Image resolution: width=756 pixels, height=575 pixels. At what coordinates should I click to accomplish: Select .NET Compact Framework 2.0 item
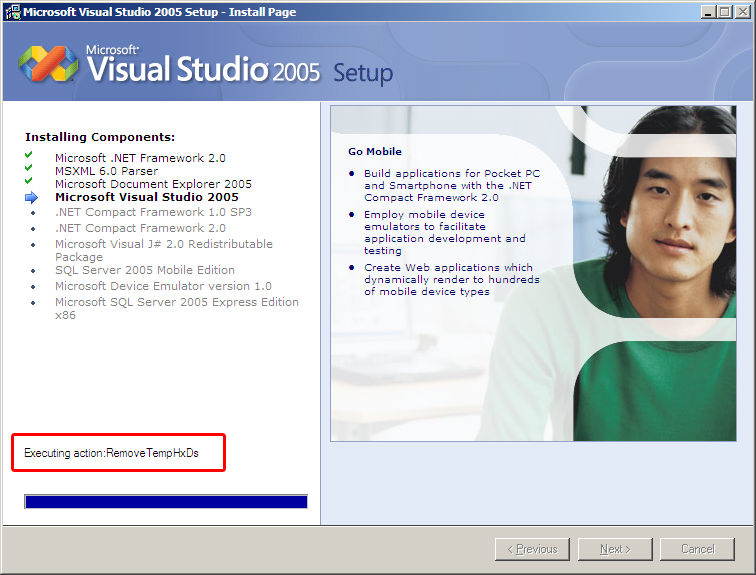coord(140,228)
